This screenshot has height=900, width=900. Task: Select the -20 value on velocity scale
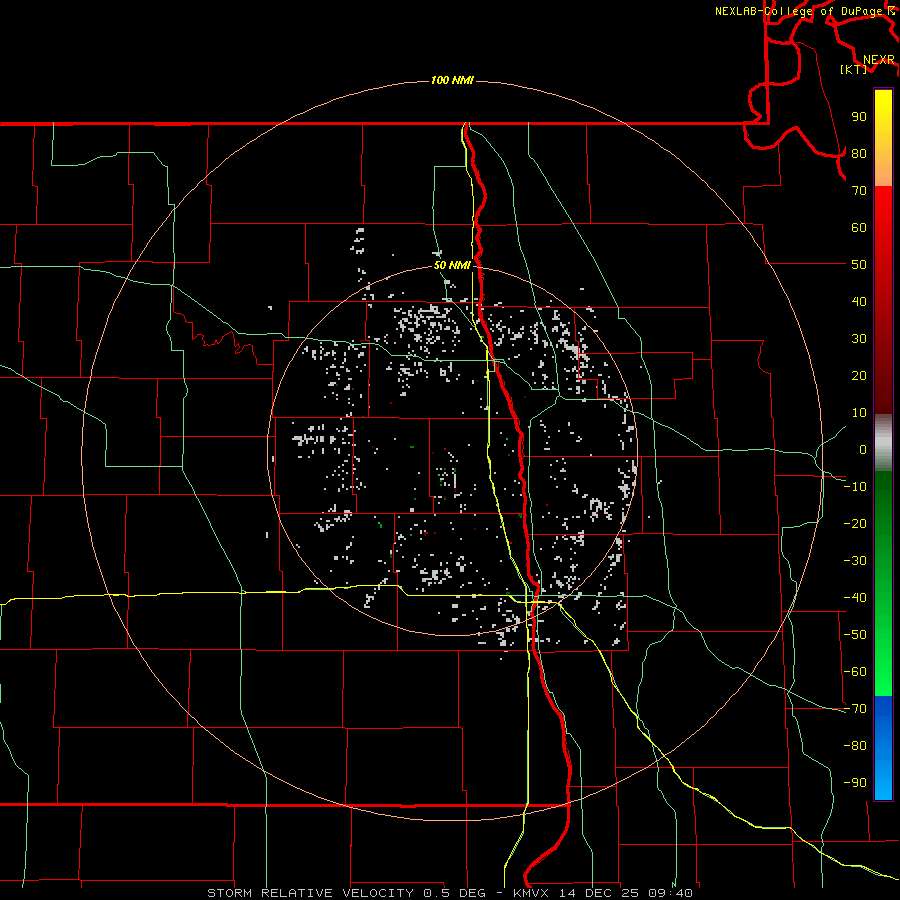(x=855, y=523)
